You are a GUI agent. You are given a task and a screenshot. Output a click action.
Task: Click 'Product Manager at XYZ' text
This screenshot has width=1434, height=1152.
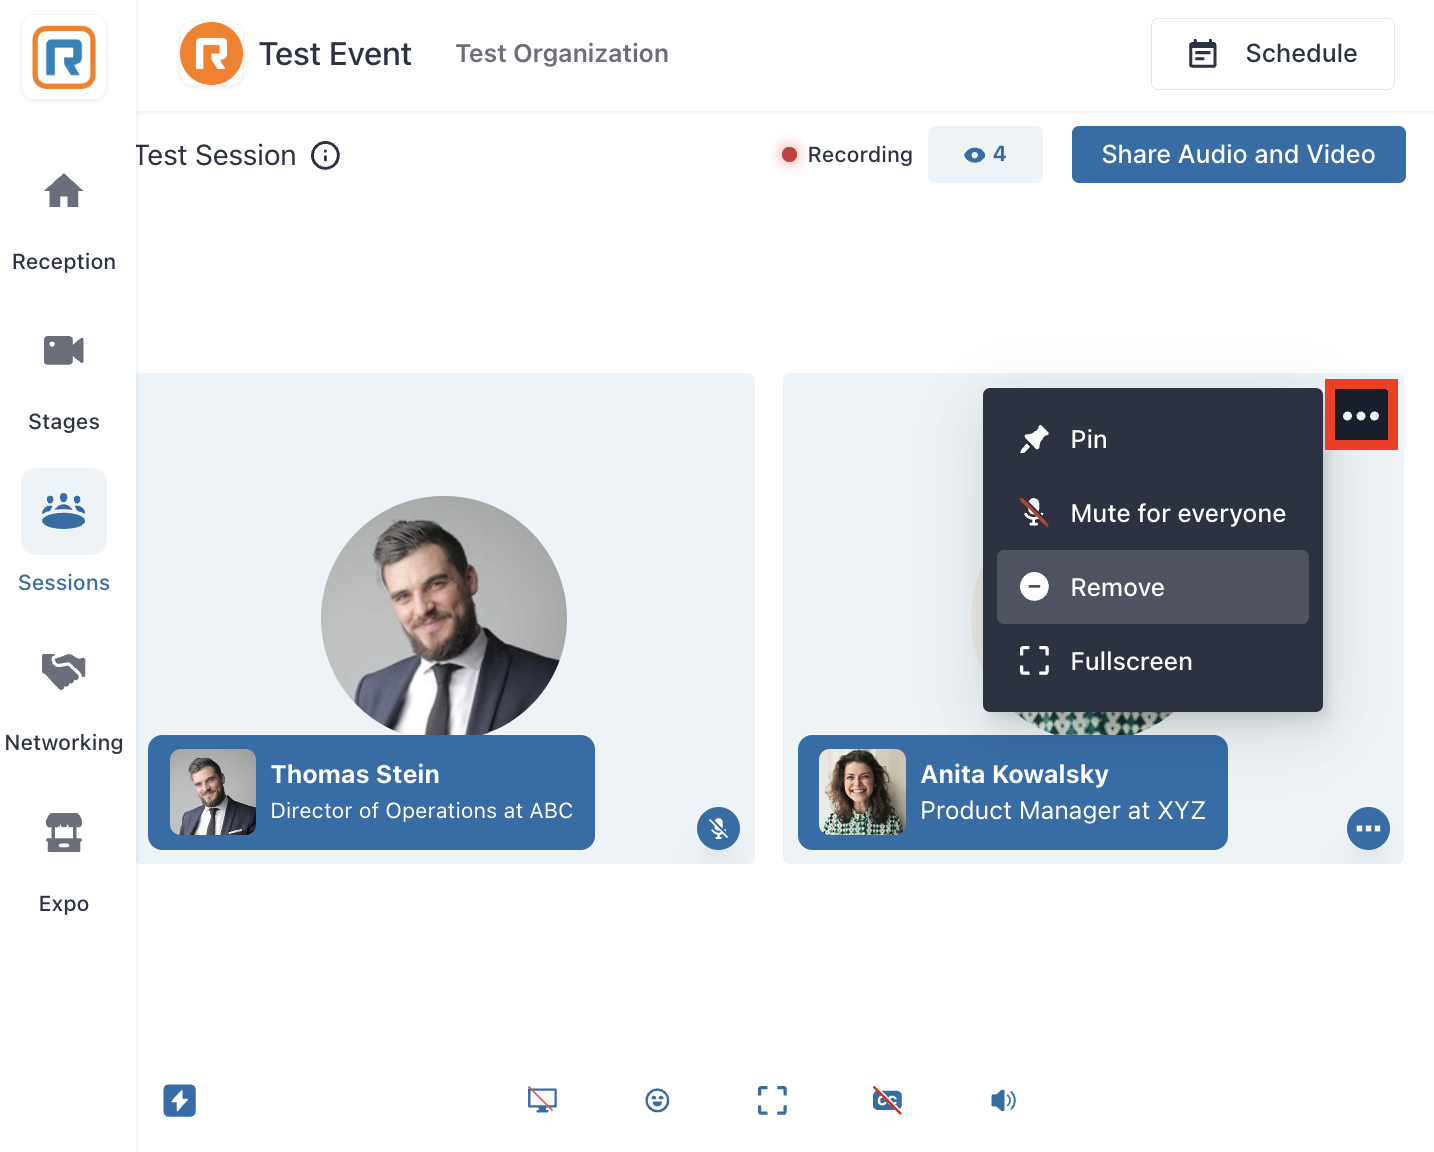tap(1063, 811)
